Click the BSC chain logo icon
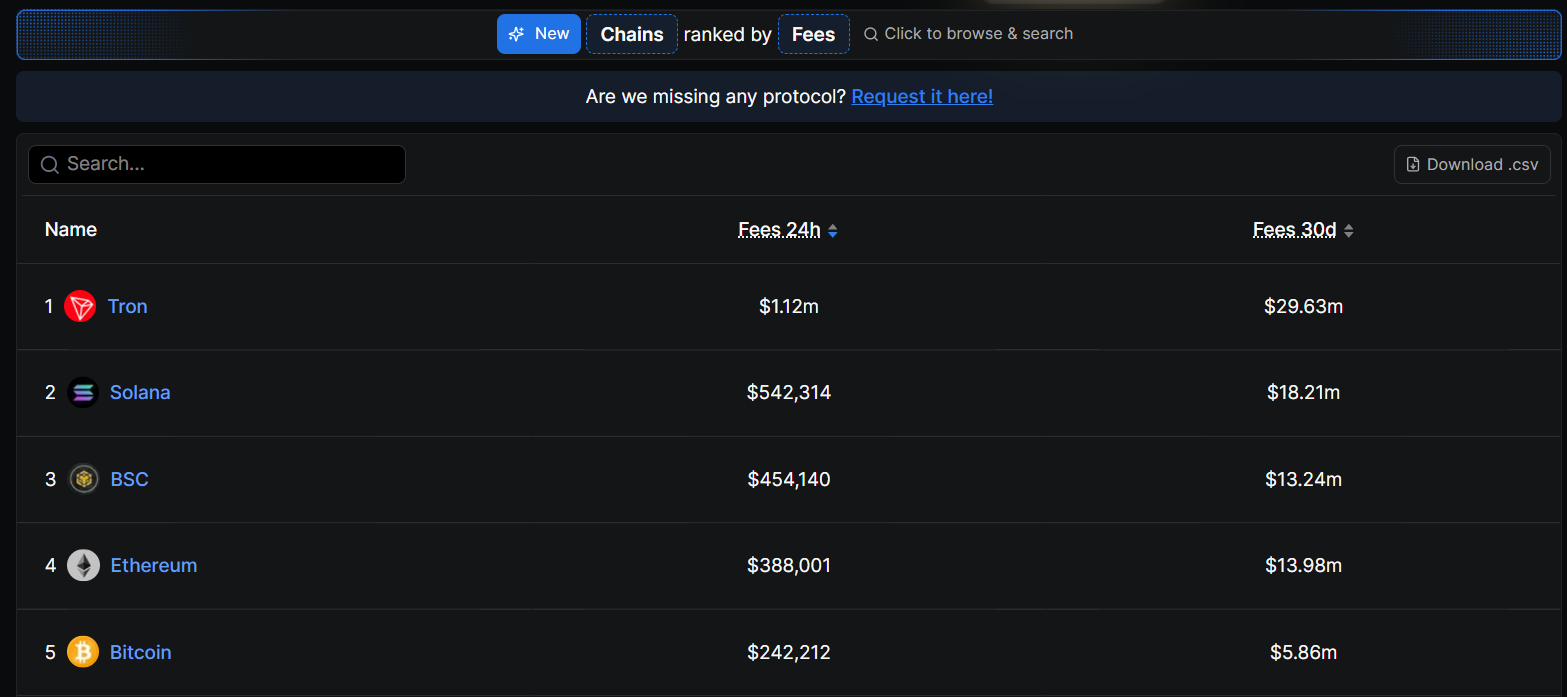 [x=83, y=480]
